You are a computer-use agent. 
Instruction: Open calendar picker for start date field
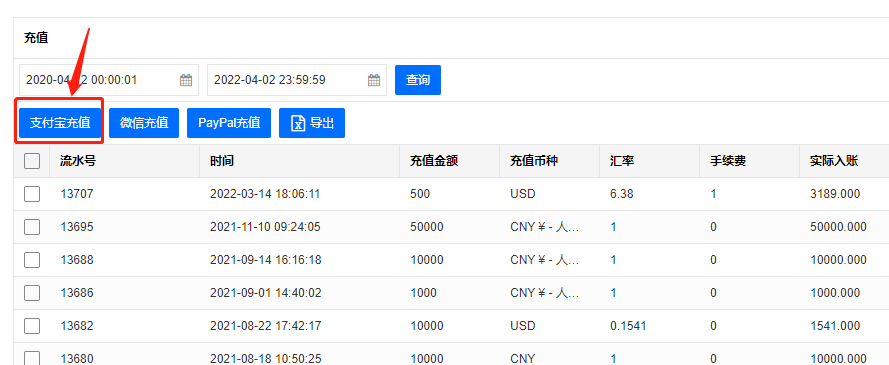click(186, 80)
